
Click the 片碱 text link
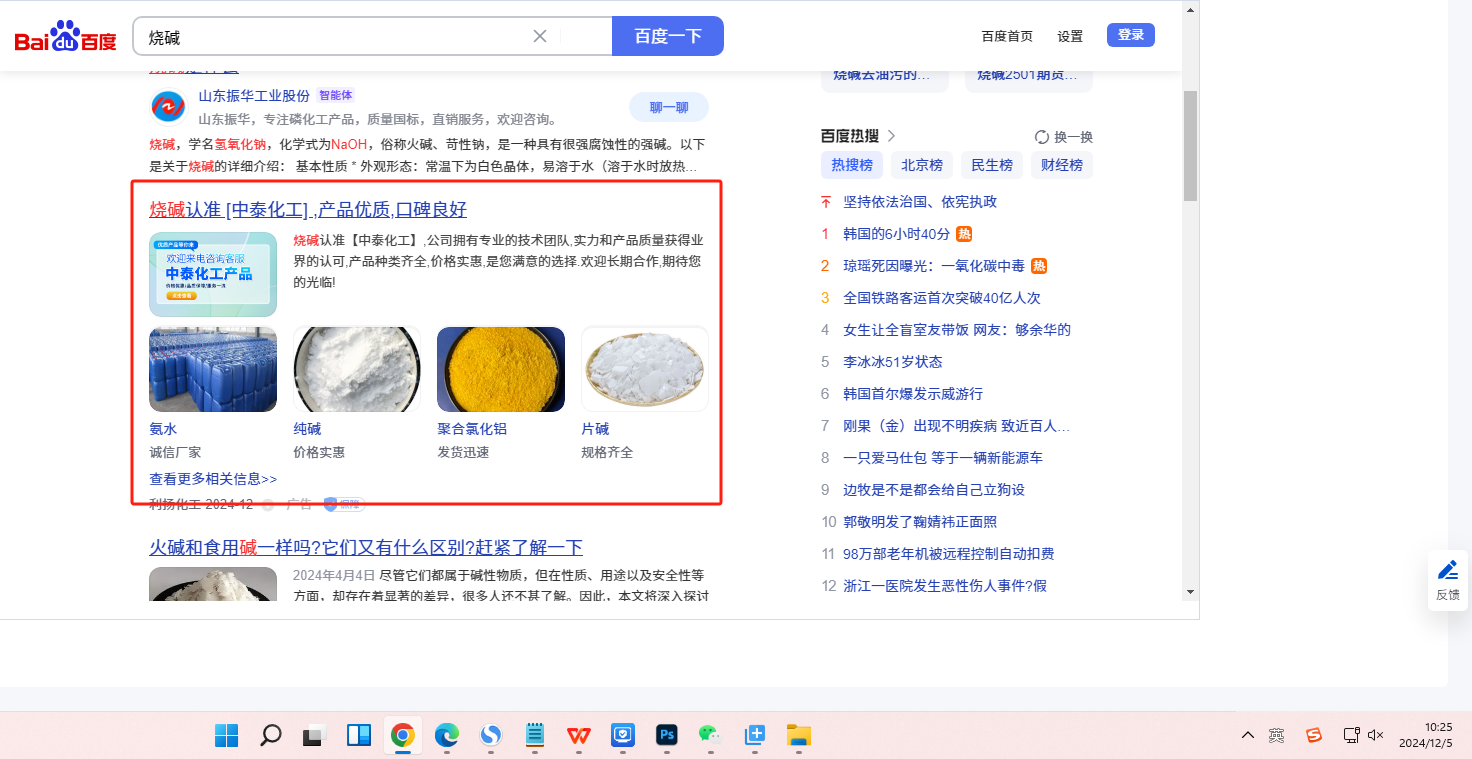point(595,429)
